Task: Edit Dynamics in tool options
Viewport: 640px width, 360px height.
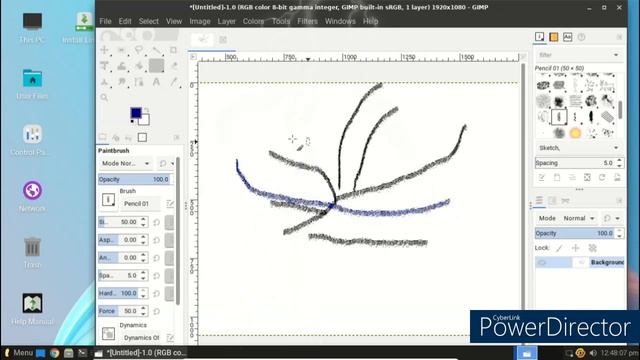Action: [x=170, y=338]
